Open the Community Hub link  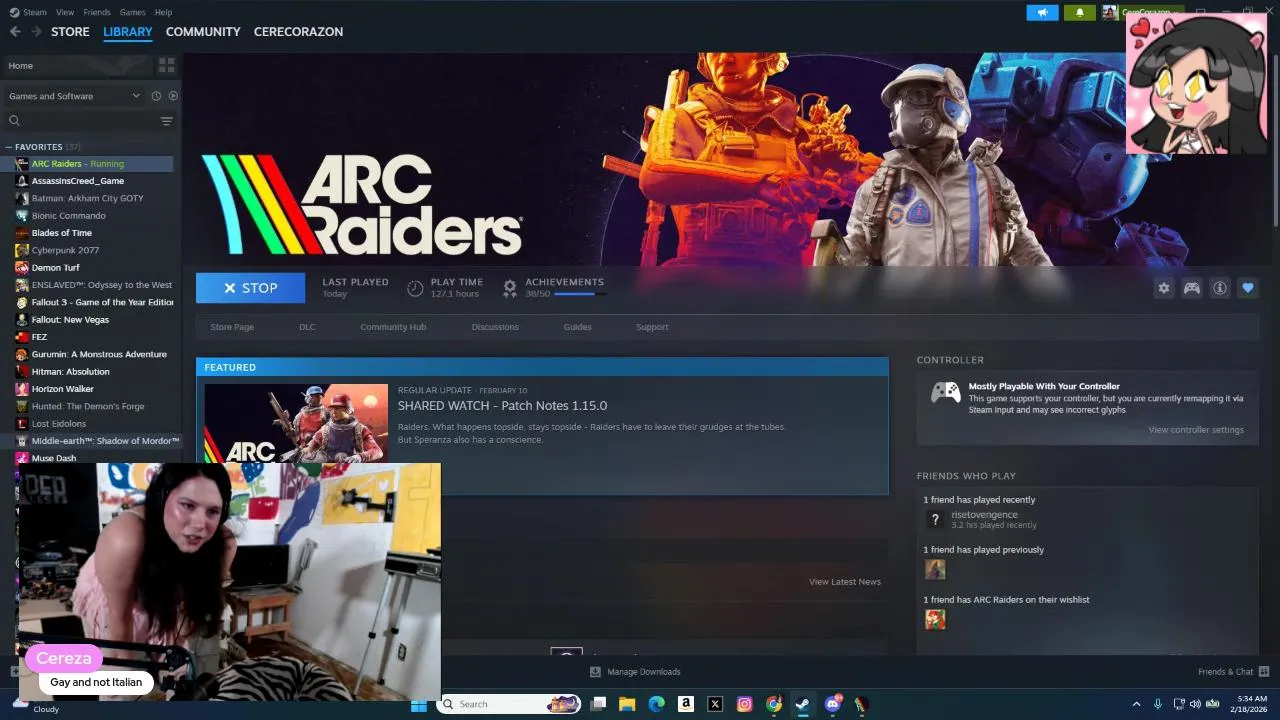[x=393, y=327]
